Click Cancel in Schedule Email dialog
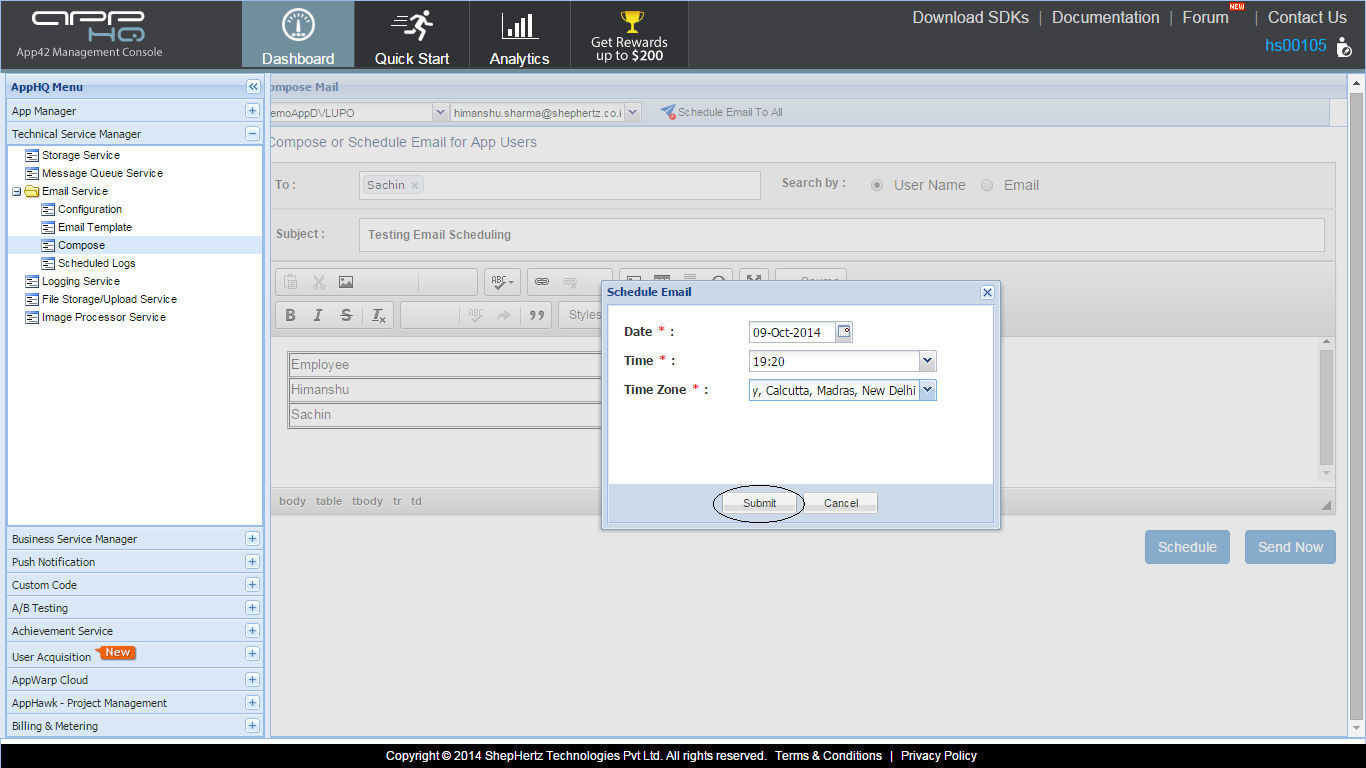The width and height of the screenshot is (1366, 768). point(841,503)
